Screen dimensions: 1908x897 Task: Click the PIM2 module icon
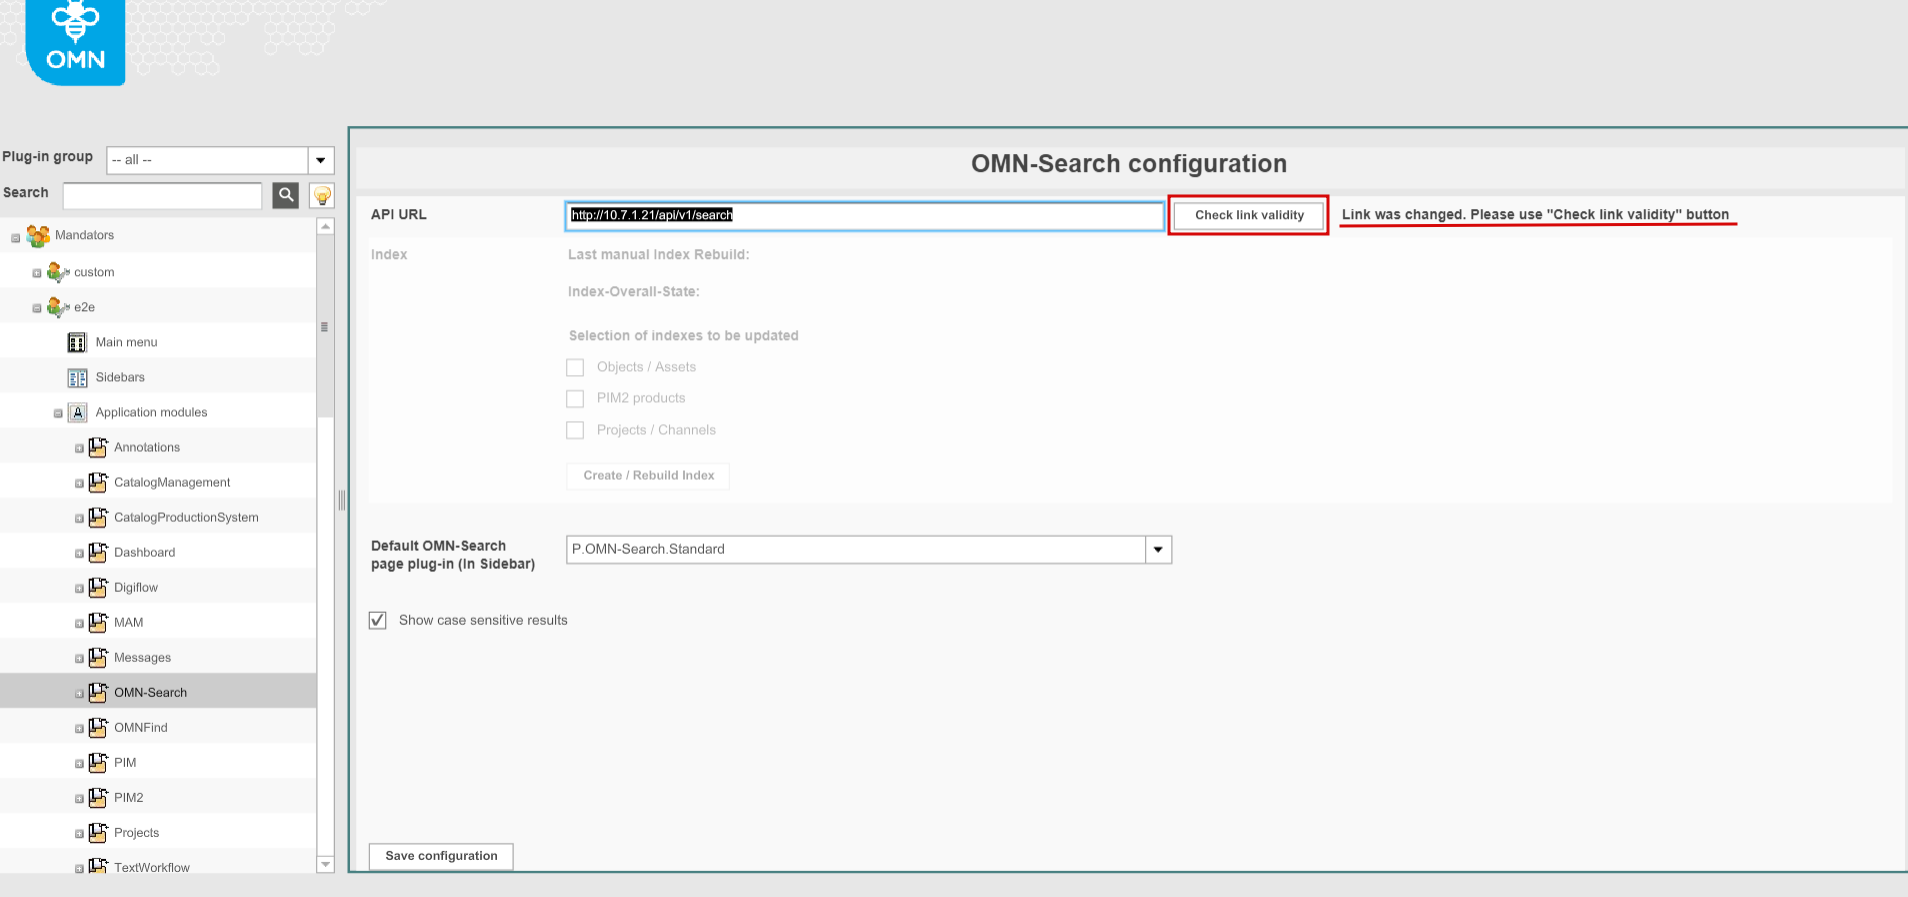[98, 797]
